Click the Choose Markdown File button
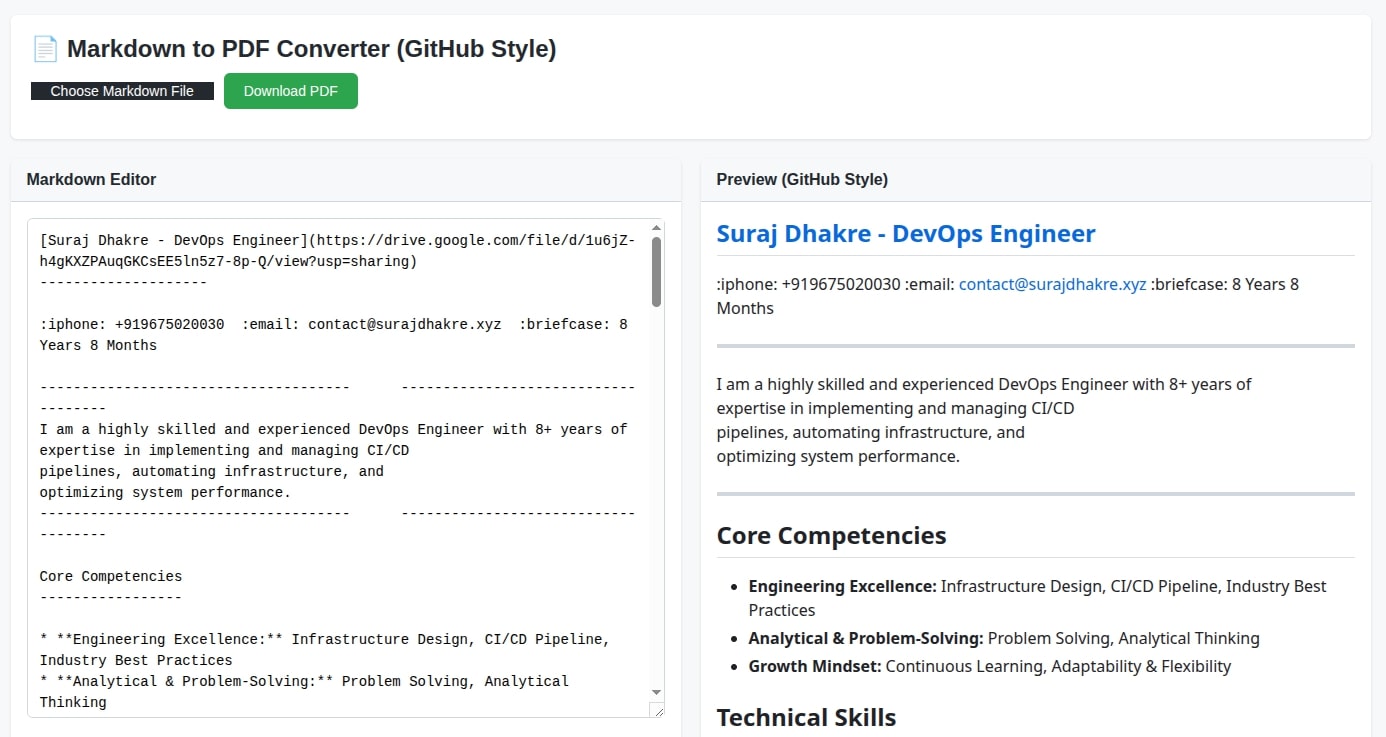The width and height of the screenshot is (1386, 737). click(x=122, y=91)
